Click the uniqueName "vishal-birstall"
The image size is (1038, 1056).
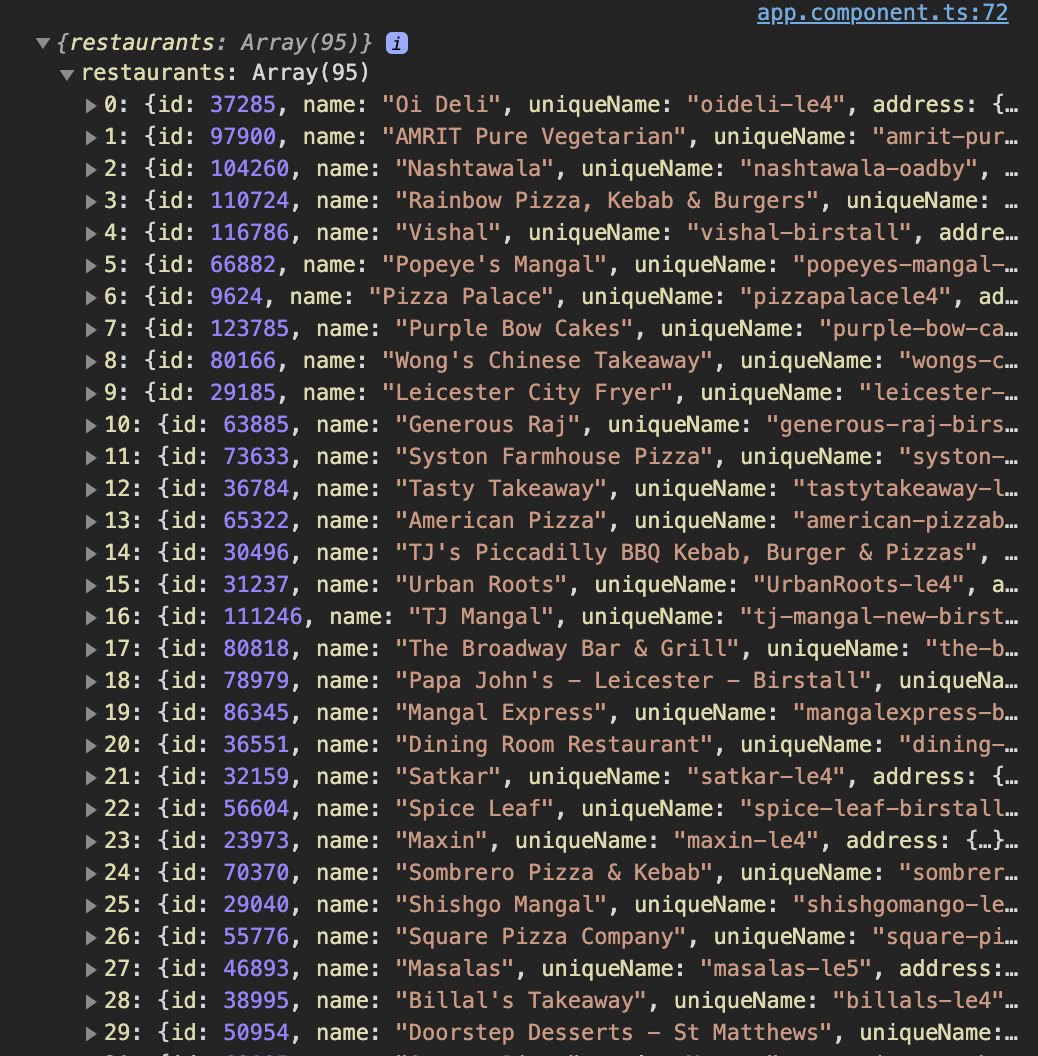(x=799, y=232)
